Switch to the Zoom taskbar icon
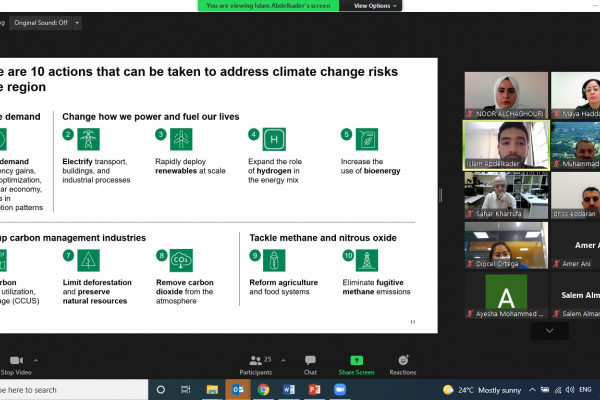Image resolution: width=600 pixels, height=400 pixels. [342, 389]
